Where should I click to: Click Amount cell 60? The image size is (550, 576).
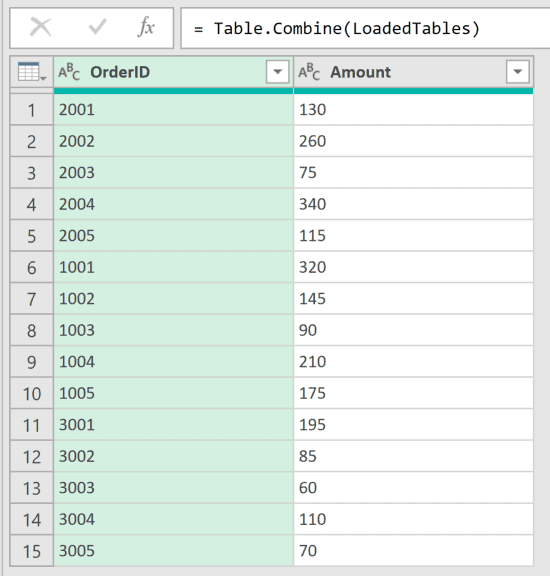[x=413, y=488]
